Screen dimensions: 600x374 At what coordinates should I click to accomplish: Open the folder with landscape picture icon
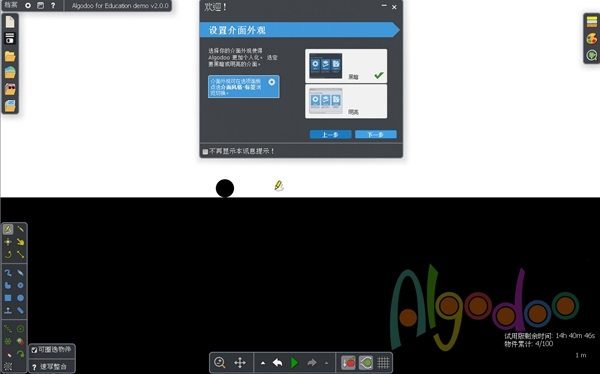tap(10, 72)
